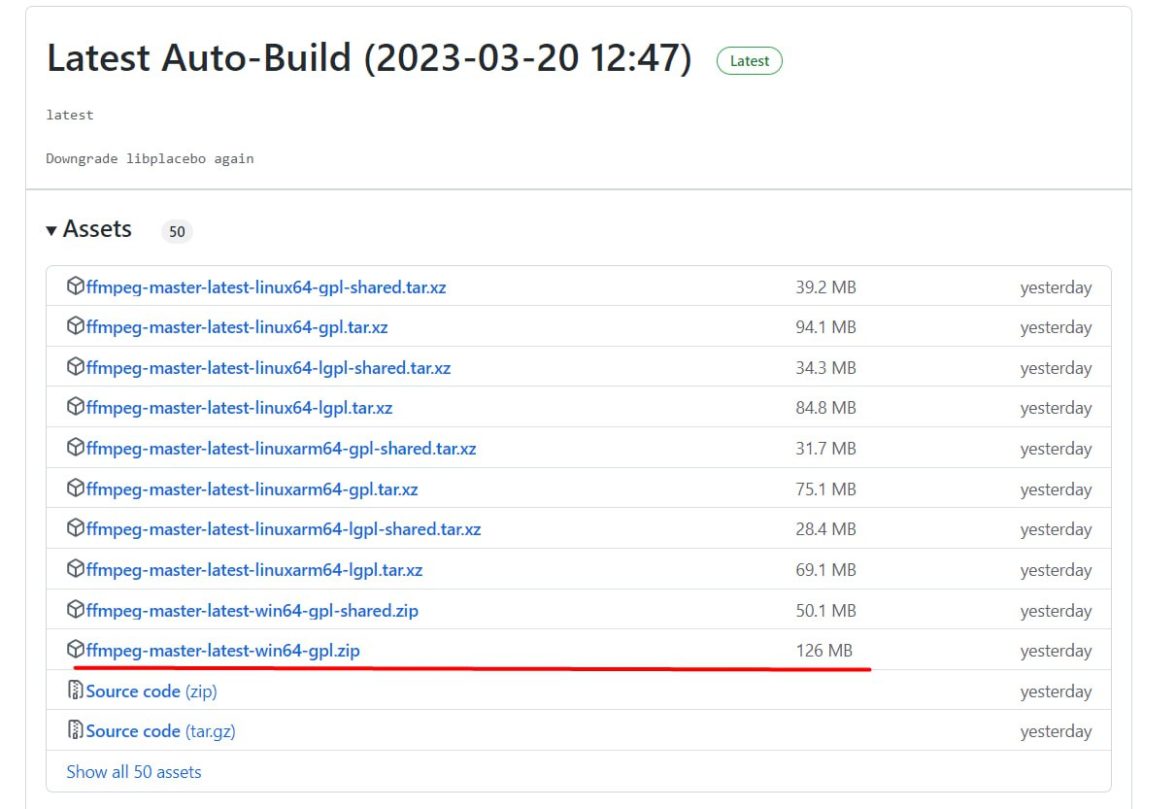
Task: Click package icon beside linux64-lgpl.tar.xz
Action: (75, 408)
